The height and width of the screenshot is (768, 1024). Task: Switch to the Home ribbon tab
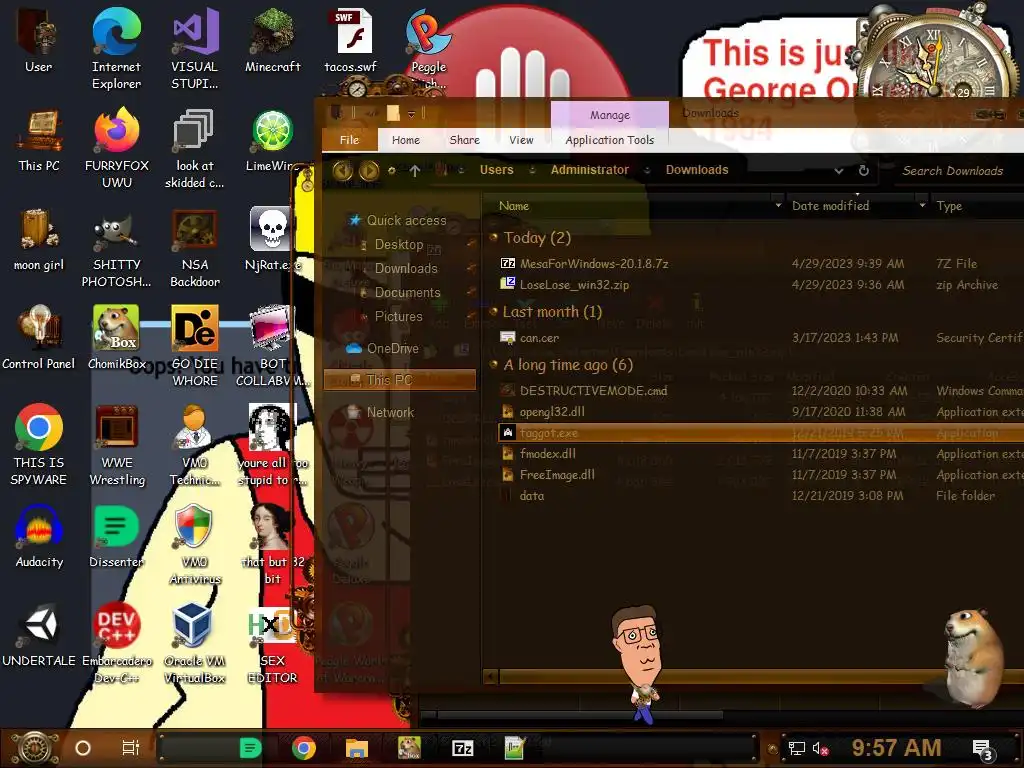406,140
